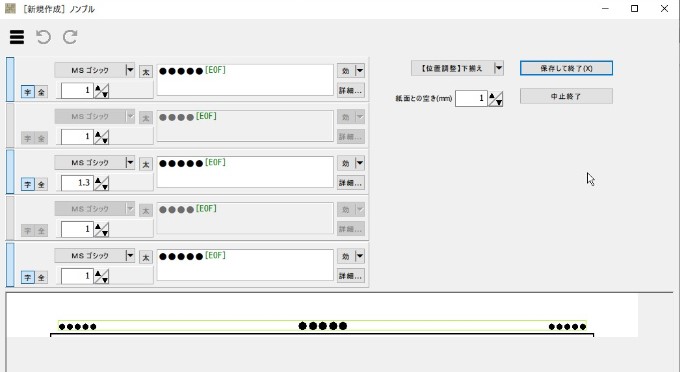
Task: Click the size field in the fourth row
Action: click(77, 229)
